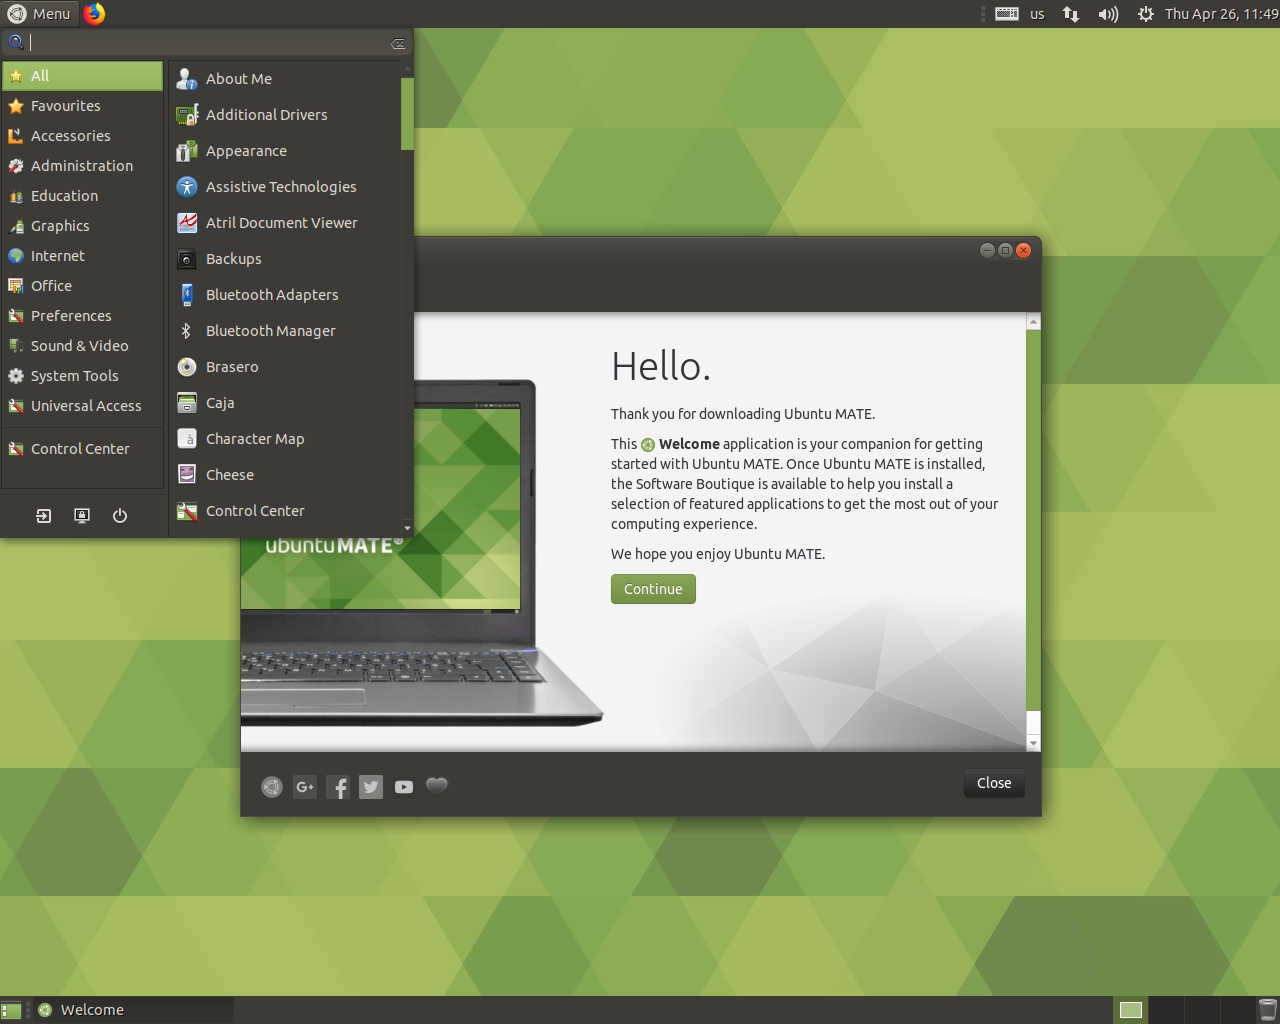Launch Cheese webcam app
Image resolution: width=1280 pixels, height=1024 pixels.
point(285,475)
